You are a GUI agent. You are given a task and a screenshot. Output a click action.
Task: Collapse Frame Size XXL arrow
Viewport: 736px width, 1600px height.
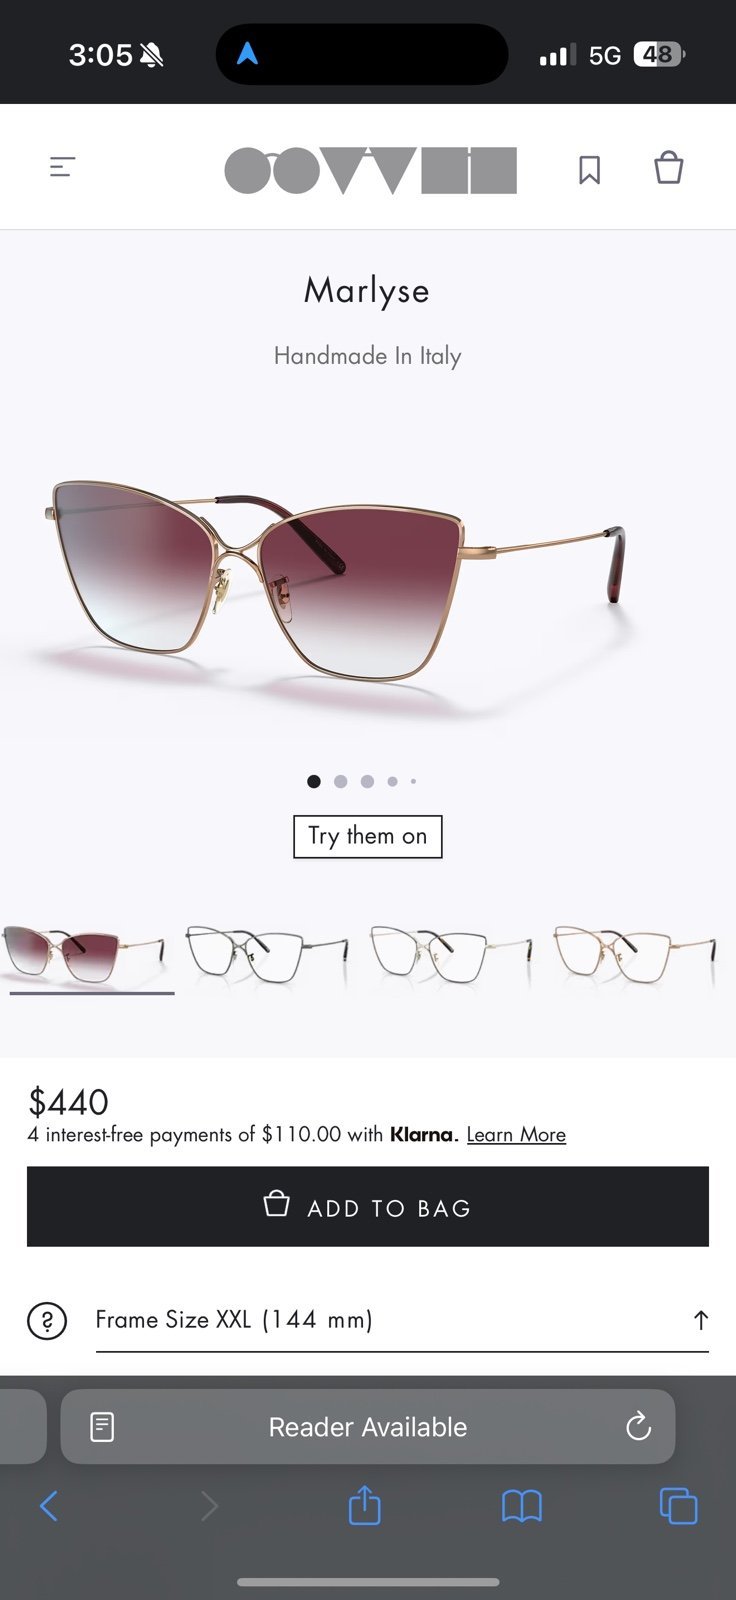[700, 1320]
